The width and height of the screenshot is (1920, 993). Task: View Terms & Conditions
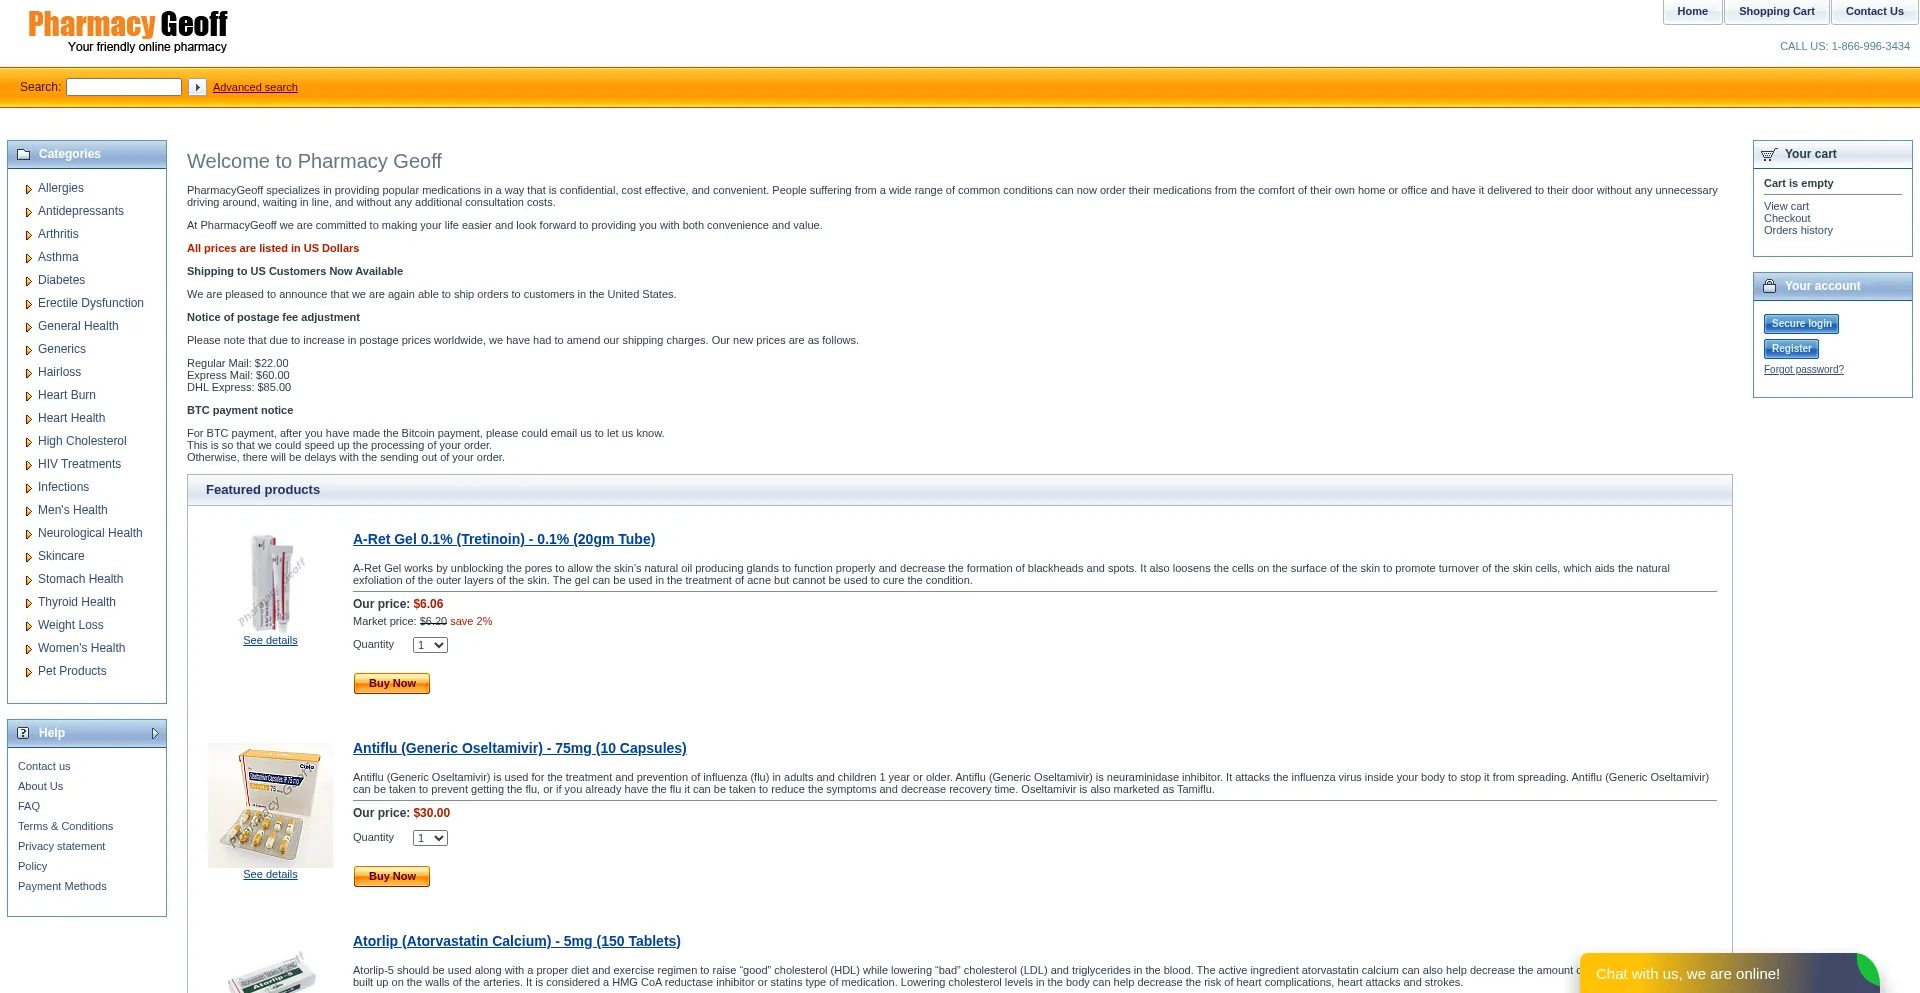pos(65,826)
